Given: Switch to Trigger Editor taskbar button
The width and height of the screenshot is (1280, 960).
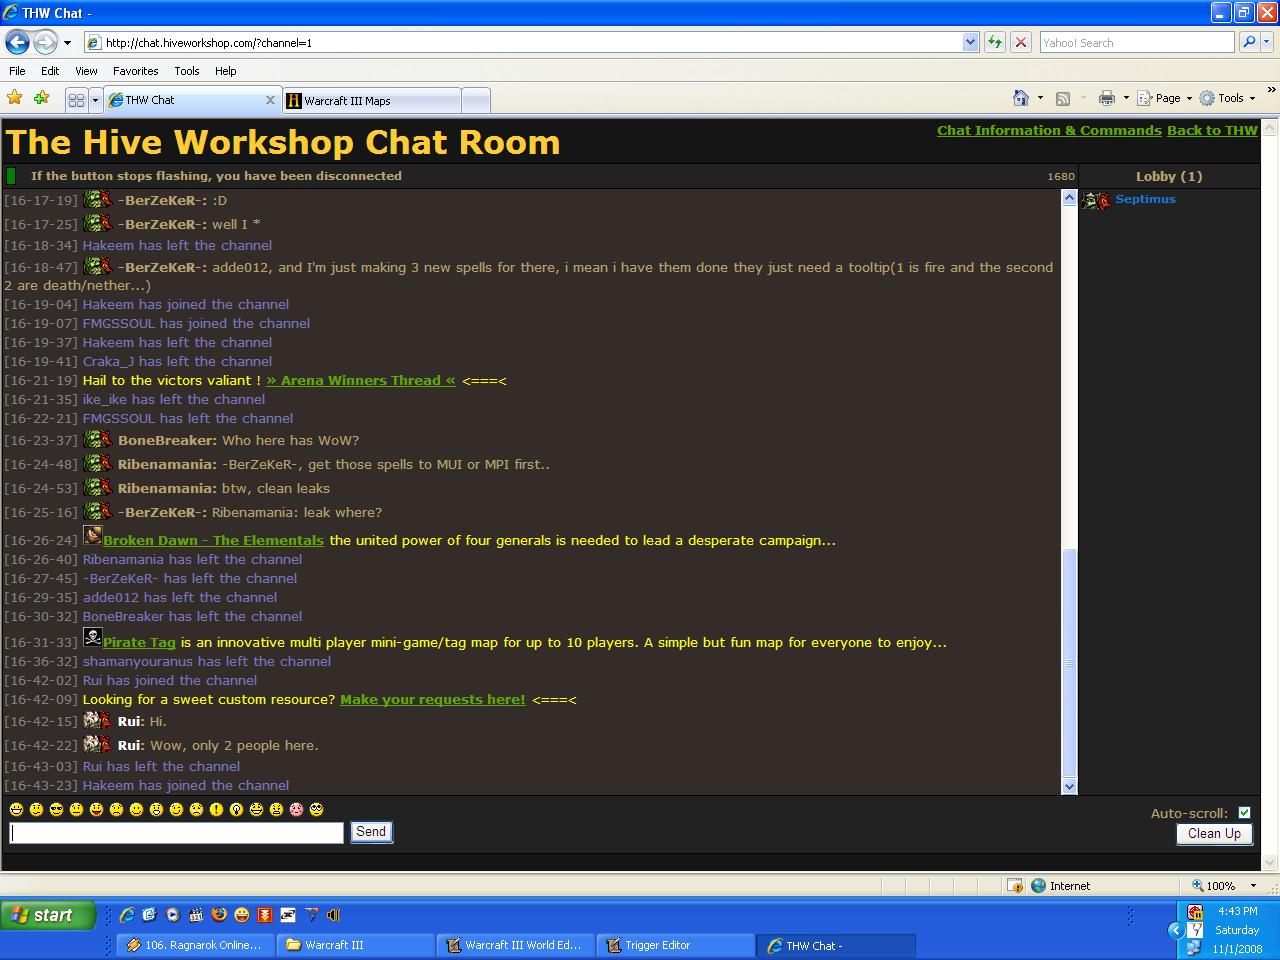Looking at the screenshot, I should pyautogui.click(x=676, y=945).
